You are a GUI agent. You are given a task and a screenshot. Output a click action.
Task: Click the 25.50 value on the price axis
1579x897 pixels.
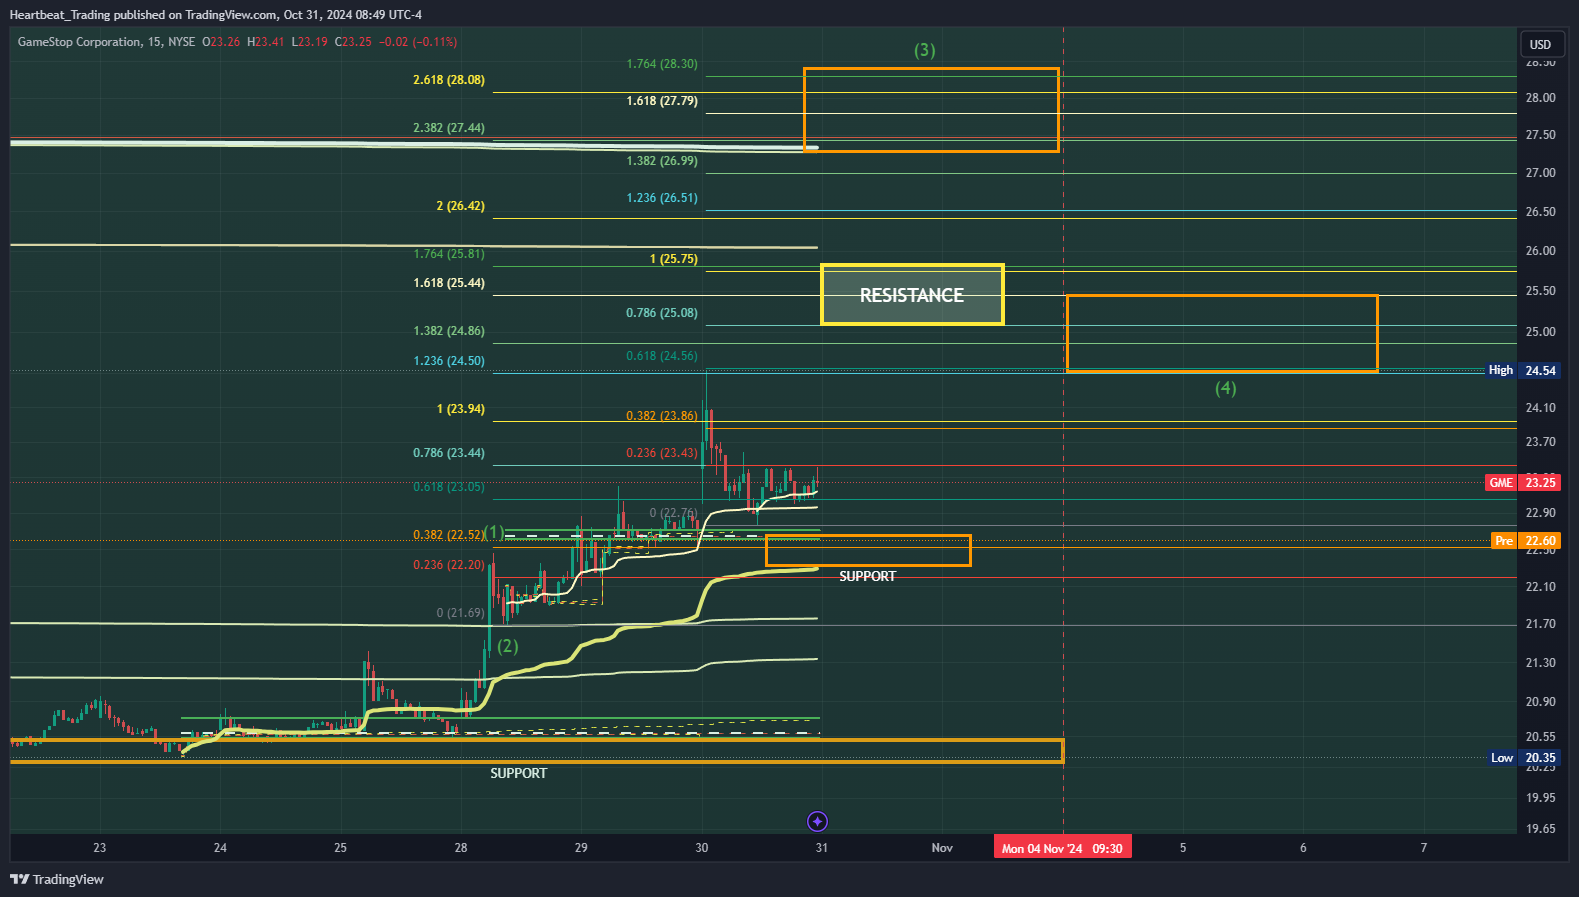point(1540,291)
